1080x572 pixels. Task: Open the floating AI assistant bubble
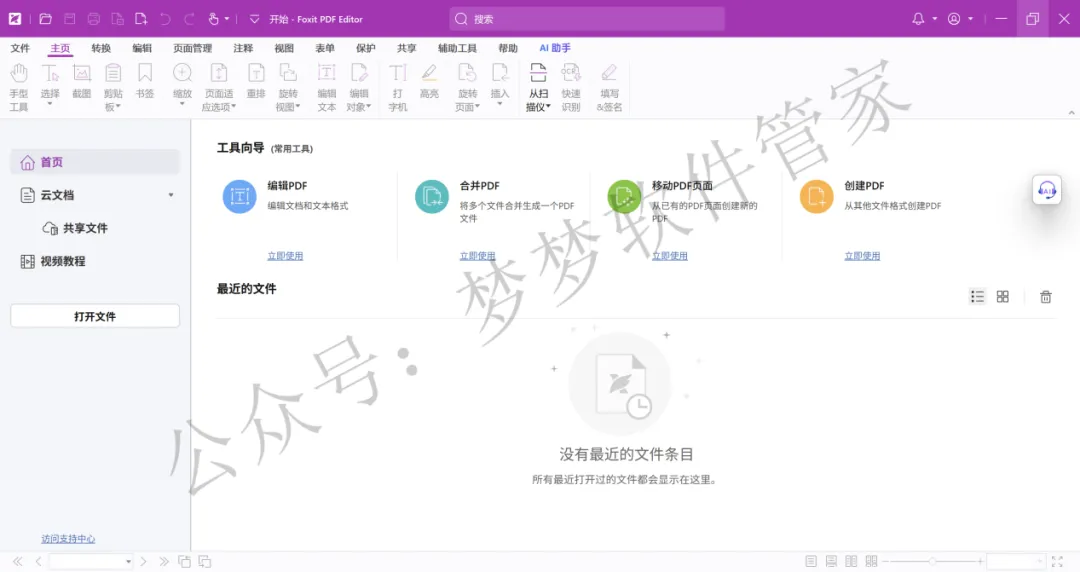[x=1047, y=190]
